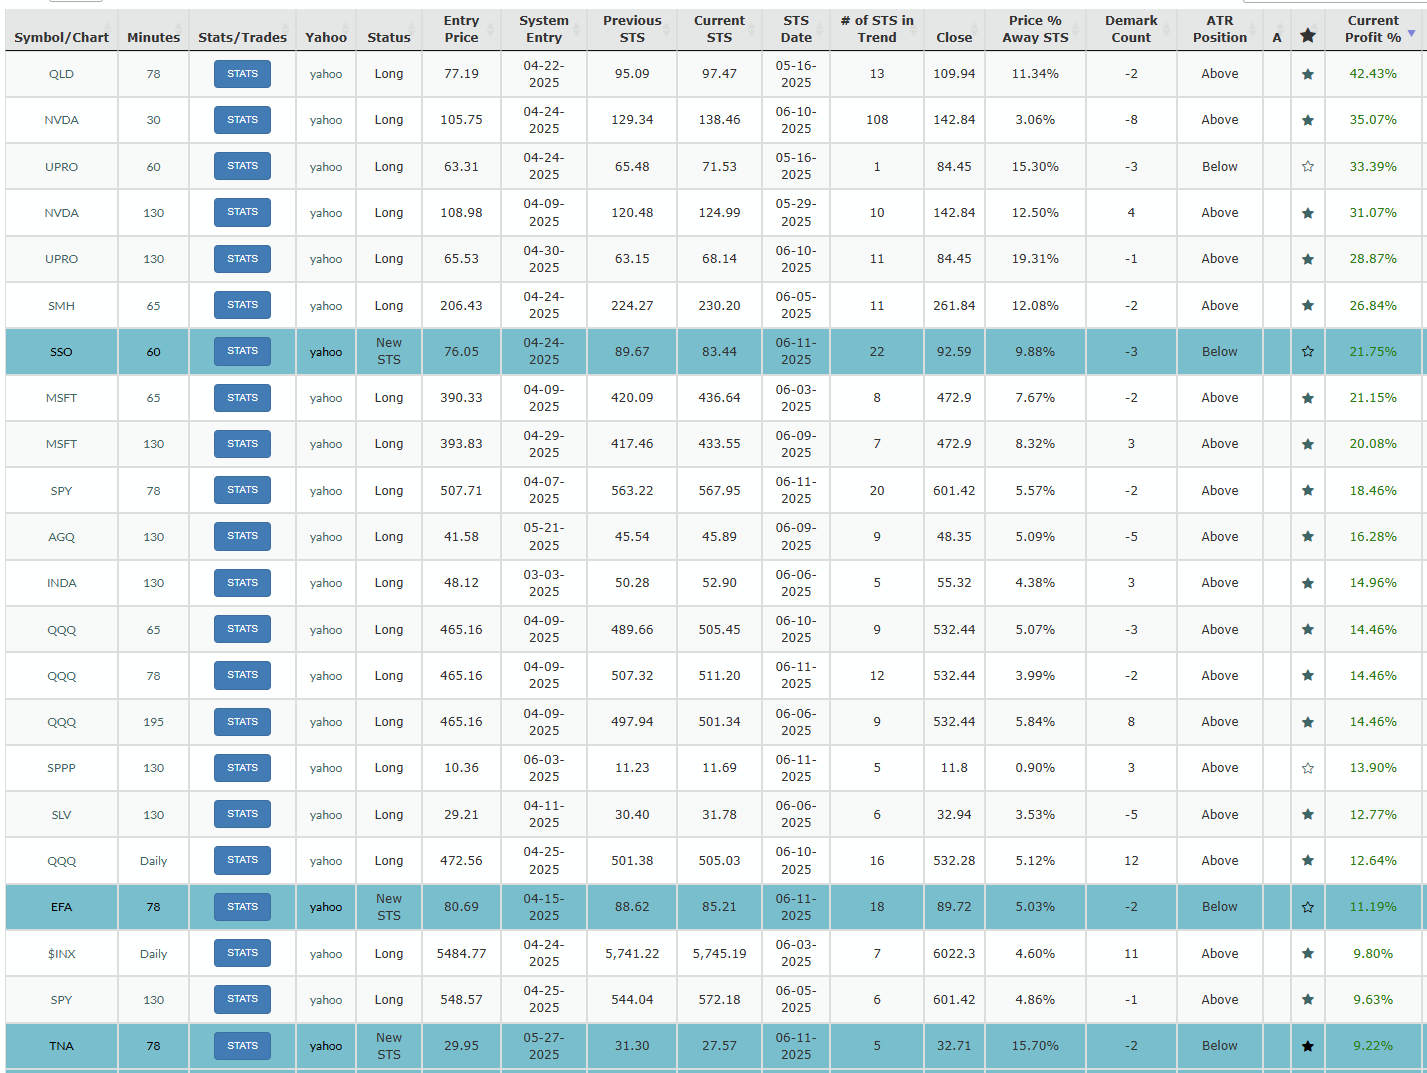Open STATS for SSO
Screen dimensions: 1427x1073
pyautogui.click(x=242, y=351)
